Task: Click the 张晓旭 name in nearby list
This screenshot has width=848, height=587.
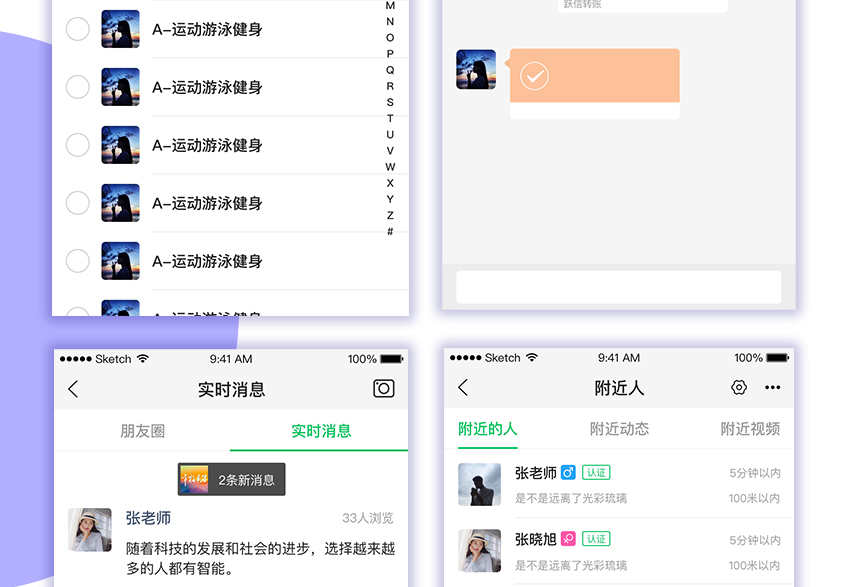Action: [535, 539]
